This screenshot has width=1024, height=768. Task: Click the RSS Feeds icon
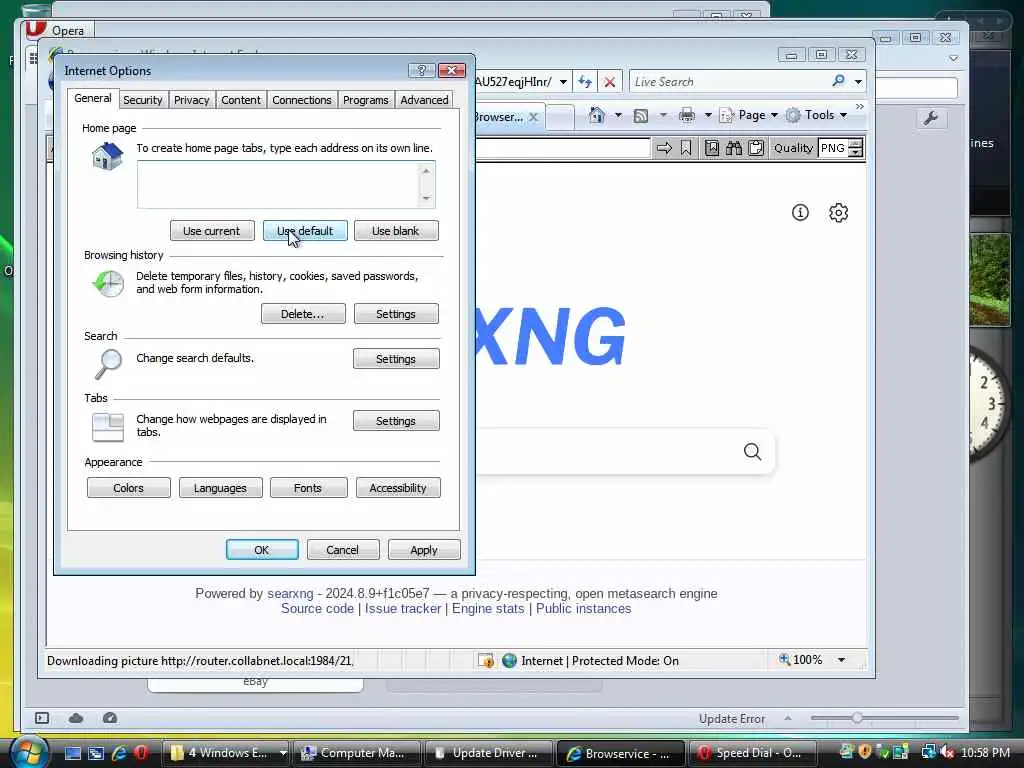coord(641,116)
